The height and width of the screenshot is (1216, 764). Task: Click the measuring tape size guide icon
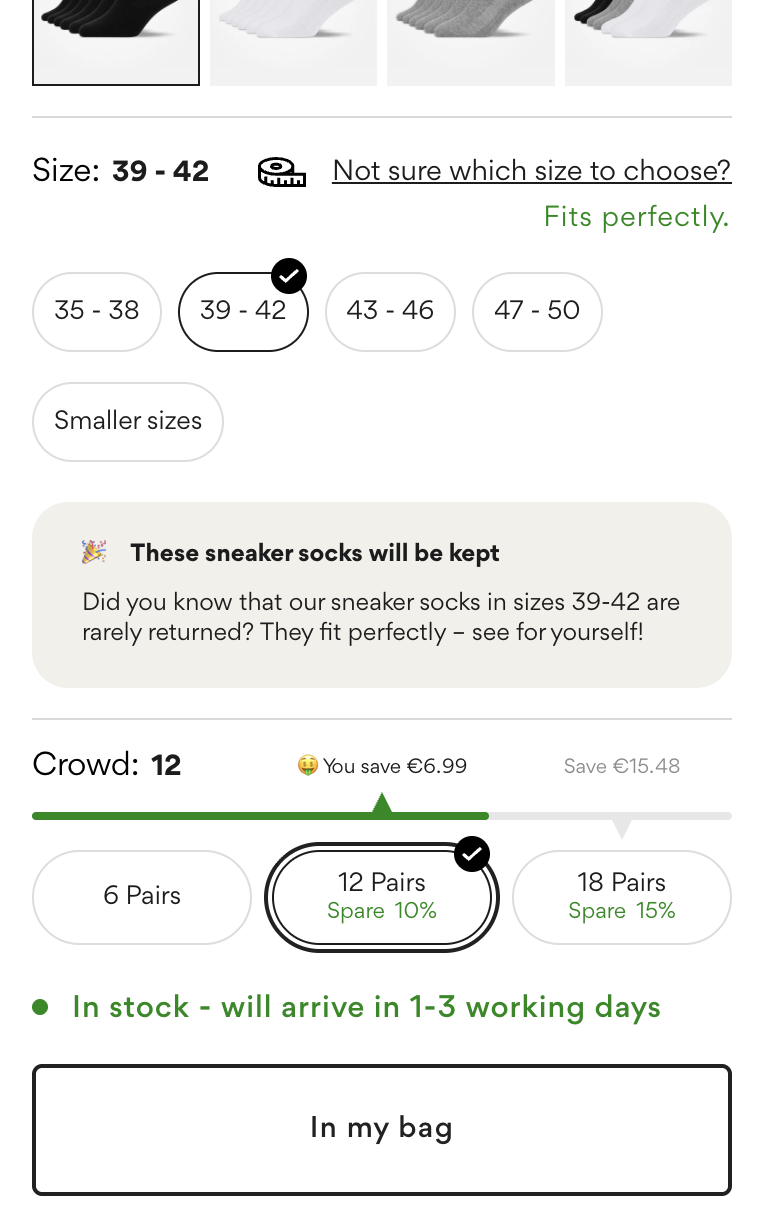point(281,172)
